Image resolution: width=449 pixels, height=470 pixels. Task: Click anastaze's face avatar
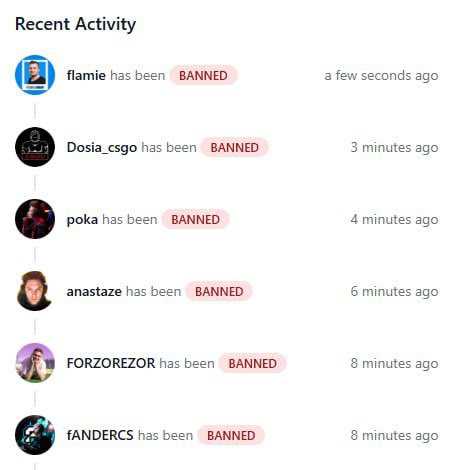tap(35, 291)
